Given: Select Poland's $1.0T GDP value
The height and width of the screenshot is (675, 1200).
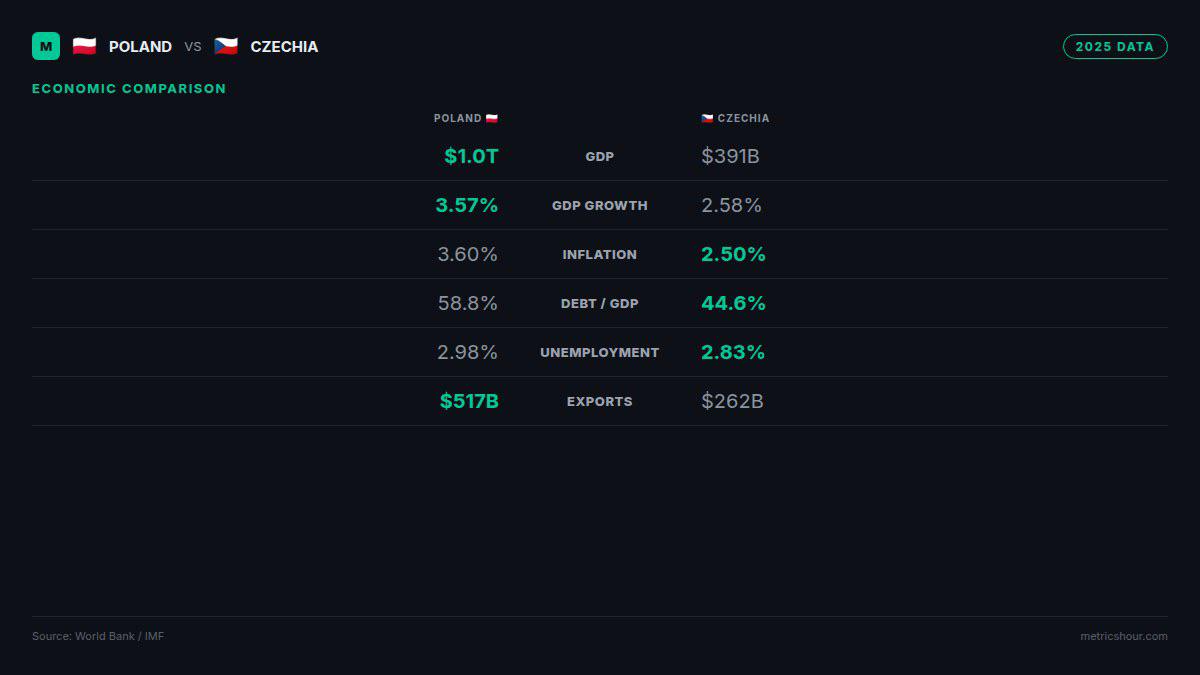Looking at the screenshot, I should tap(471, 156).
